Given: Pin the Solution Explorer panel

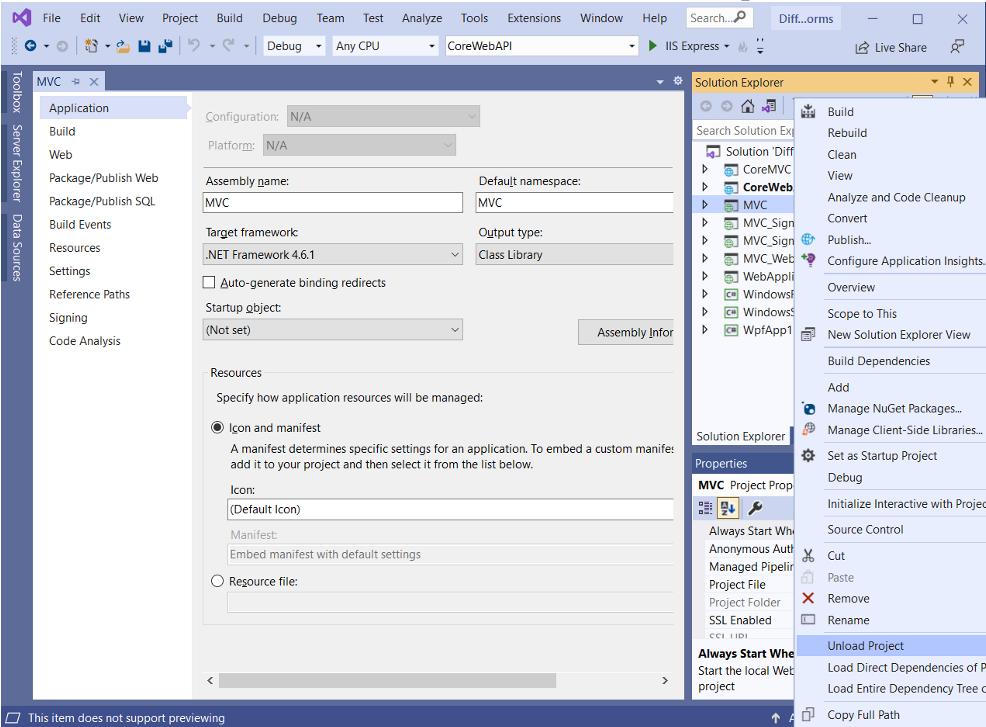Looking at the screenshot, I should tap(950, 82).
